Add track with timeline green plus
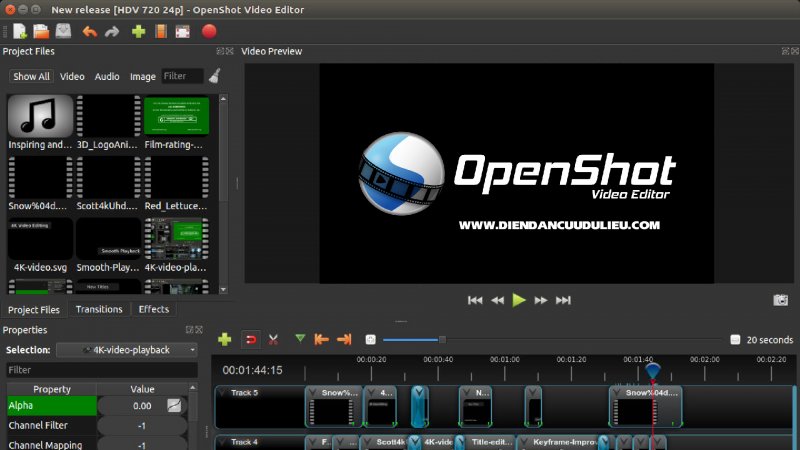 click(x=224, y=339)
